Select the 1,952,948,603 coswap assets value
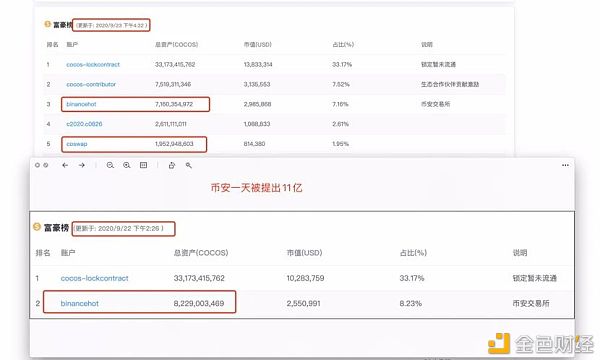This screenshot has height=360, width=600. click(x=174, y=144)
